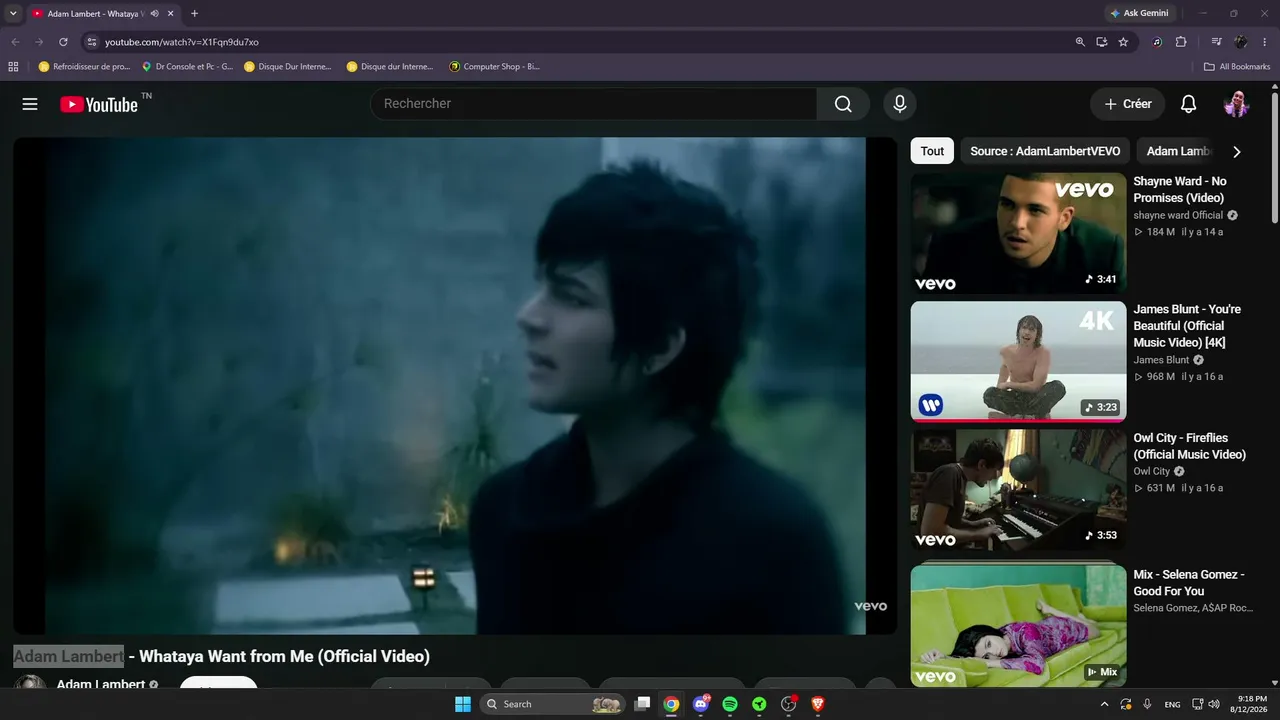Mute the tab with the speaker icon
The height and width of the screenshot is (720, 1280).
155,14
